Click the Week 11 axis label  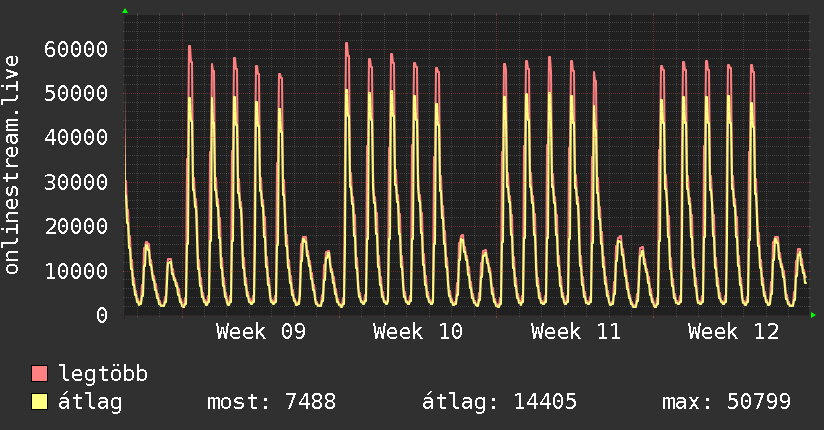point(575,332)
